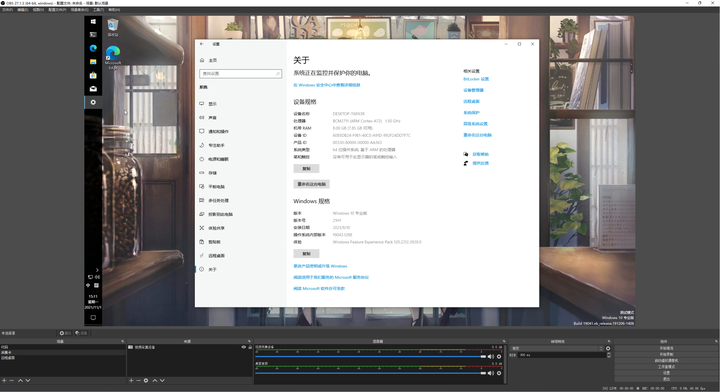This screenshot has height=392, width=720.
Task: Select 关于 in captured Settings sidebar
Action: click(x=241, y=269)
